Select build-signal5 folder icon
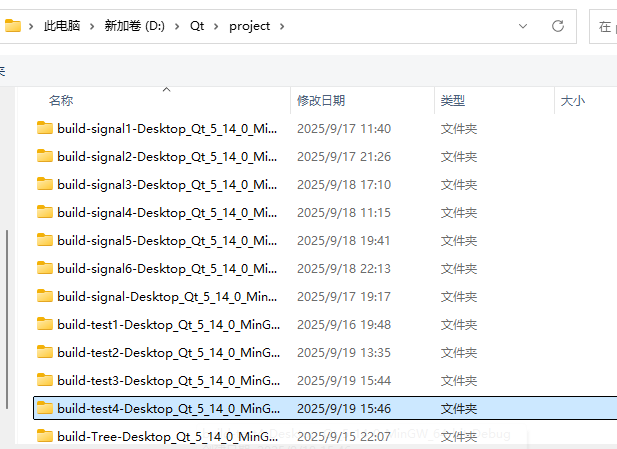 click(45, 240)
